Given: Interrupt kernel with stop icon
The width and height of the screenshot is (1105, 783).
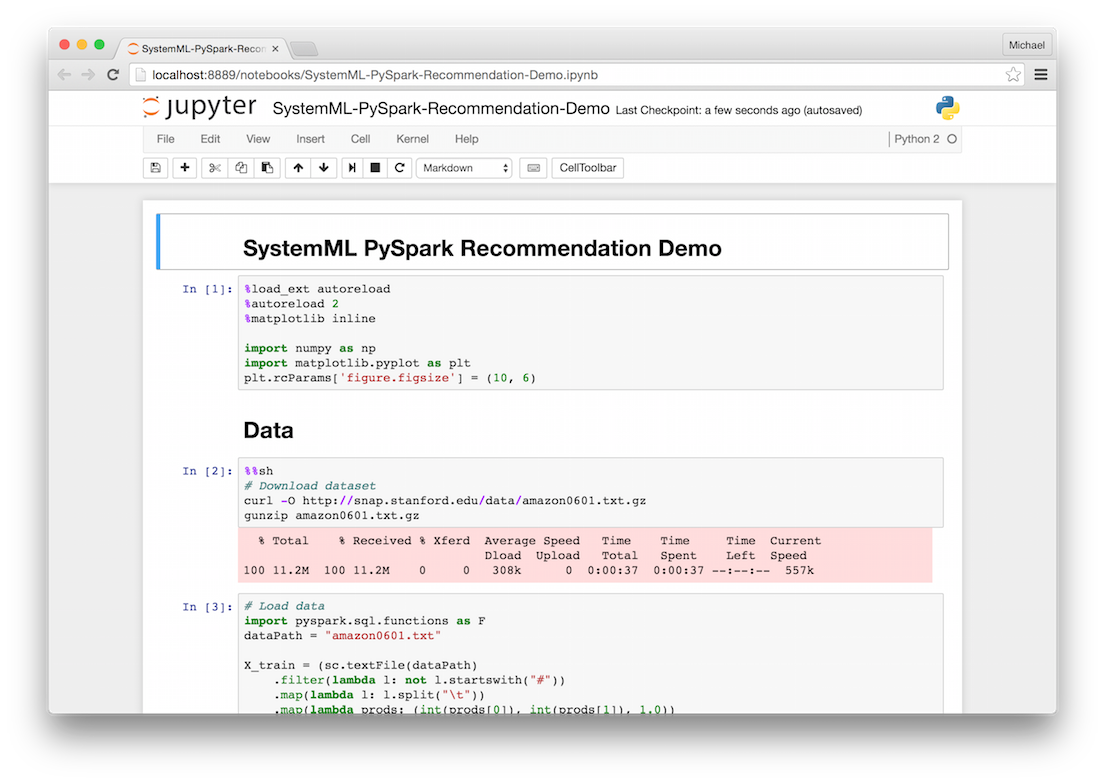Looking at the screenshot, I should [375, 168].
